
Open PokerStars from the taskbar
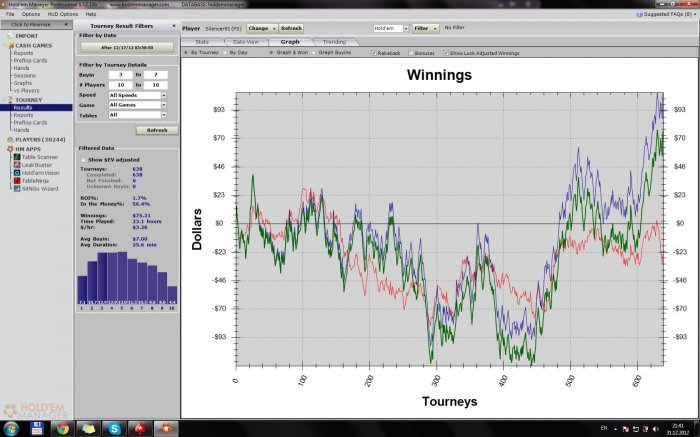(x=140, y=429)
